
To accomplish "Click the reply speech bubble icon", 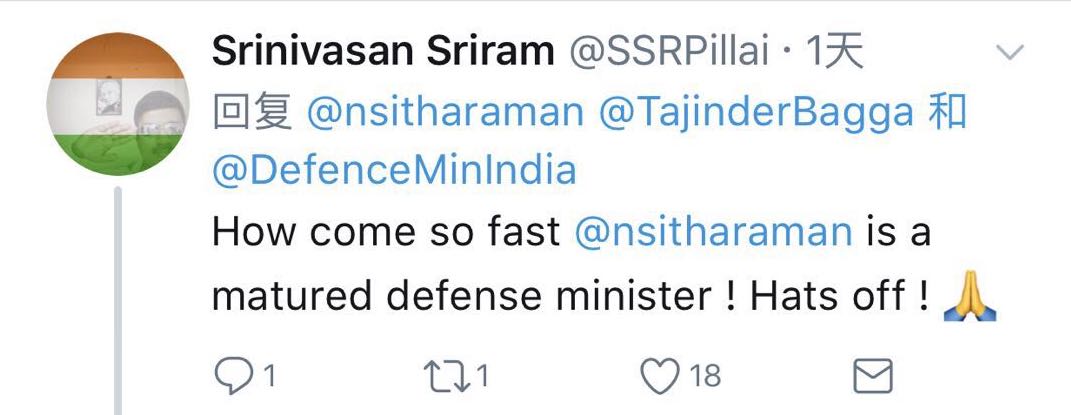I will 232,376.
